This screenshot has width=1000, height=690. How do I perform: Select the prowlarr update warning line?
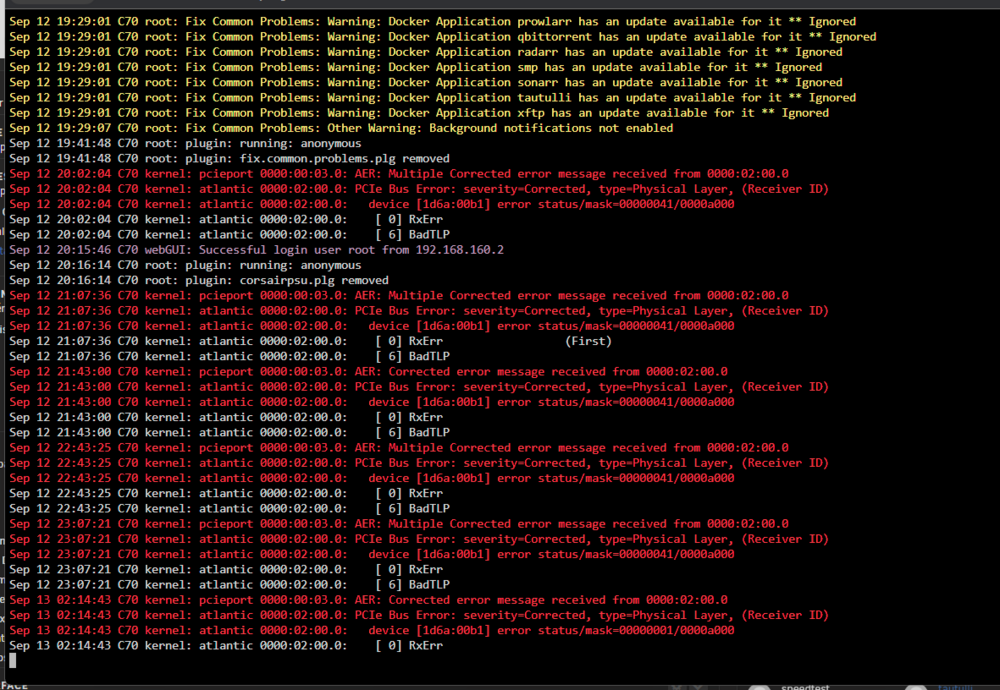[x=432, y=22]
